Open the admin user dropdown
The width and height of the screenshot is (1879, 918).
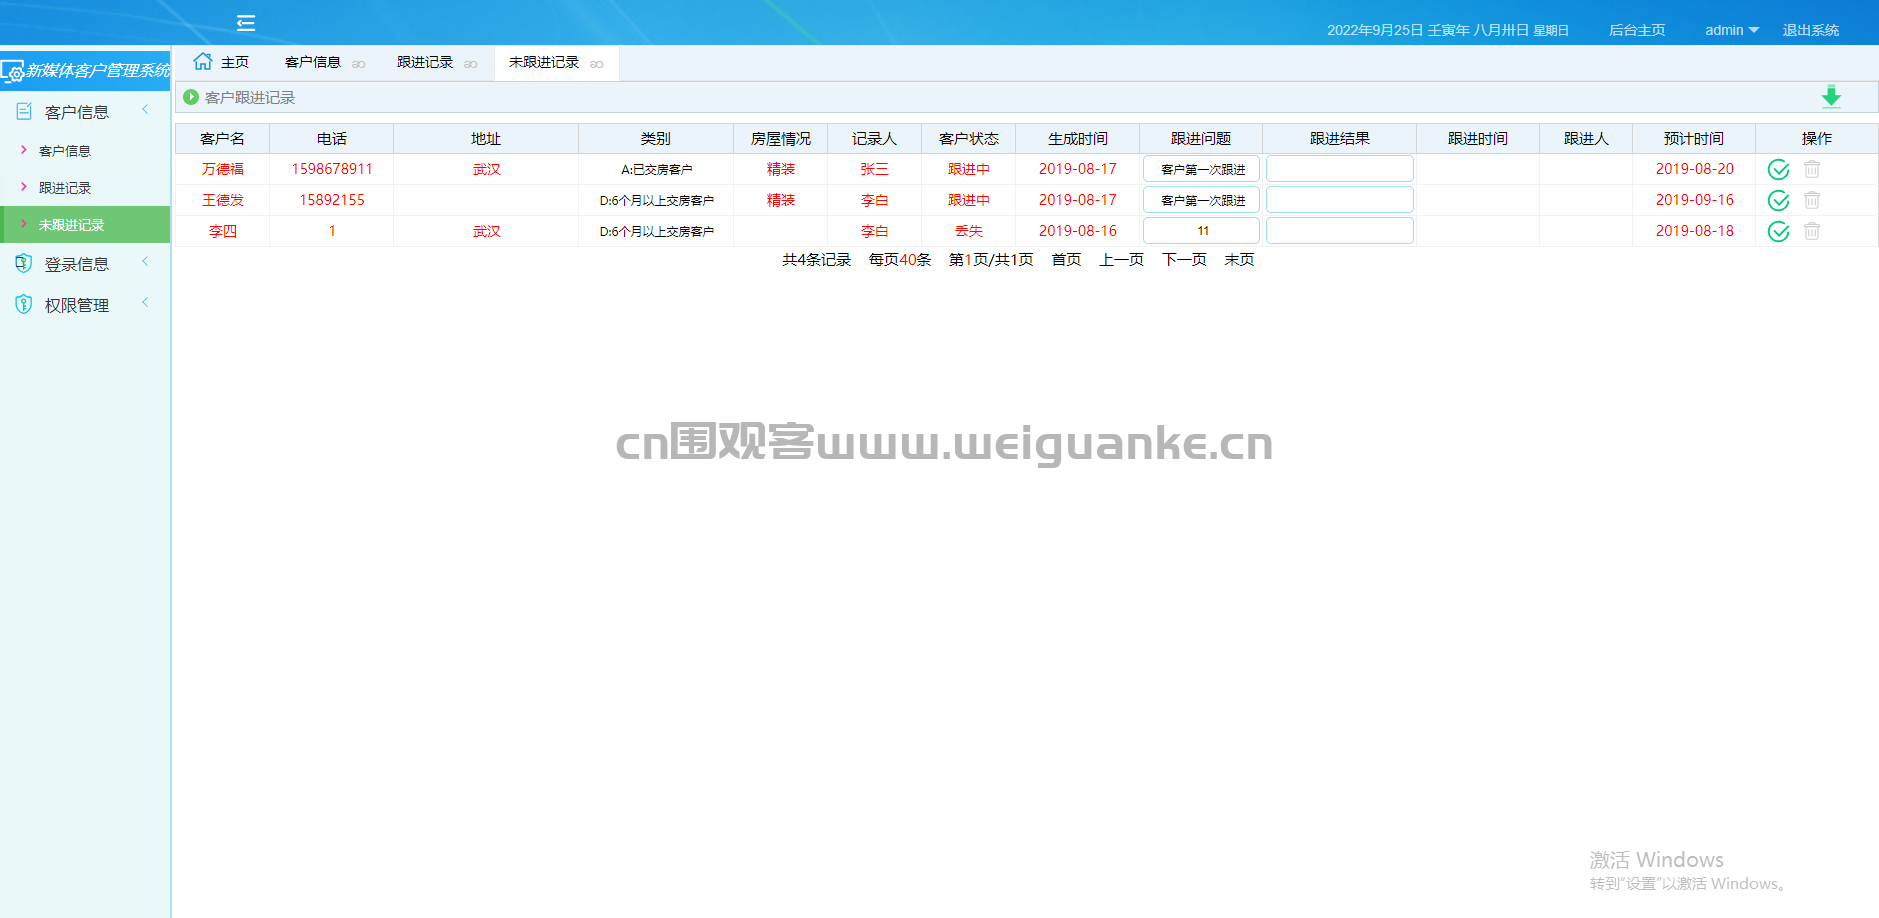[1732, 30]
